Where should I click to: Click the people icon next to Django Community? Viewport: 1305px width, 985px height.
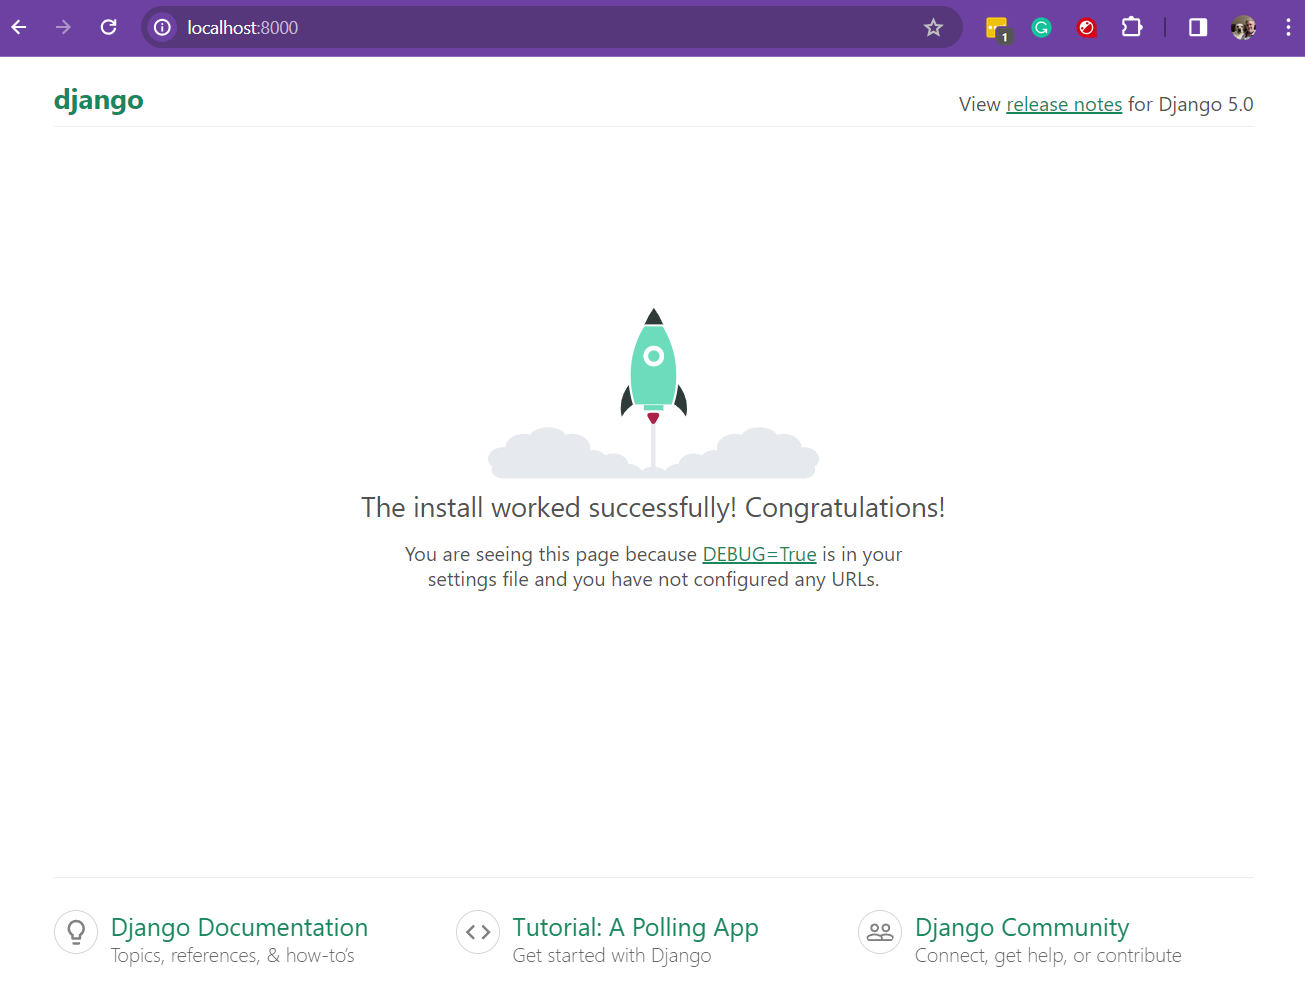pos(880,931)
